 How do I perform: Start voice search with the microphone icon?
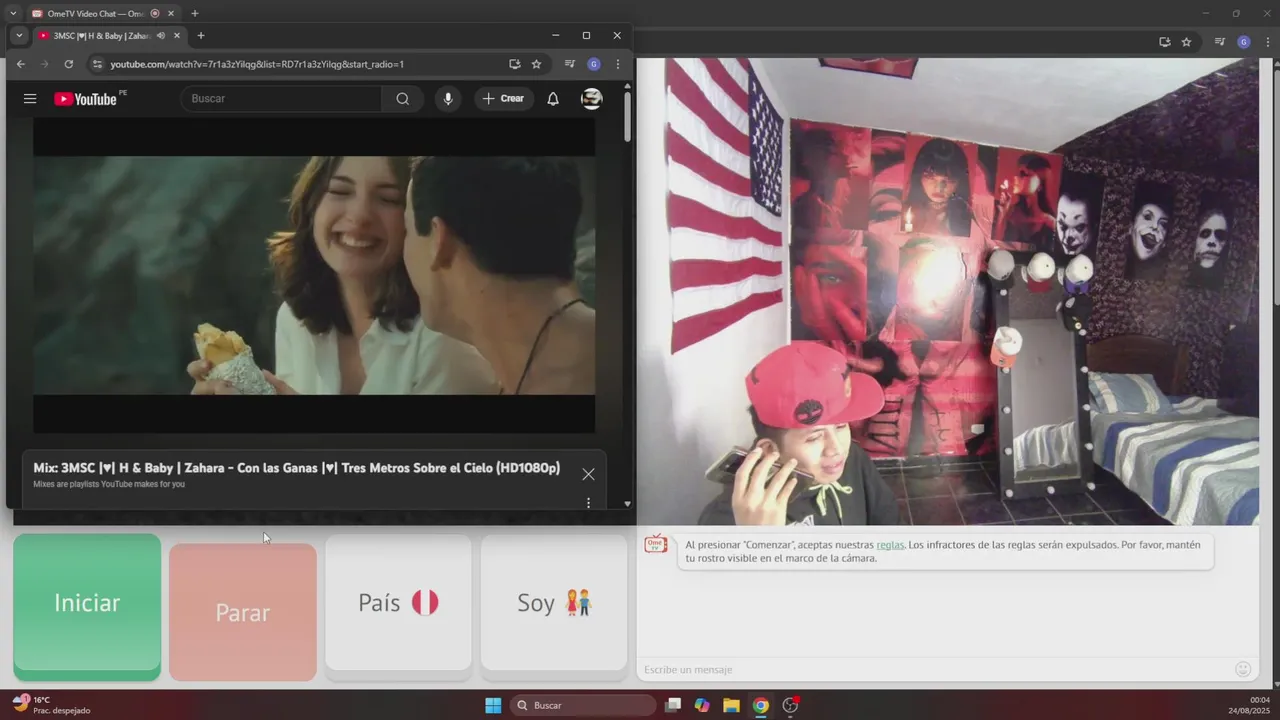[448, 99]
